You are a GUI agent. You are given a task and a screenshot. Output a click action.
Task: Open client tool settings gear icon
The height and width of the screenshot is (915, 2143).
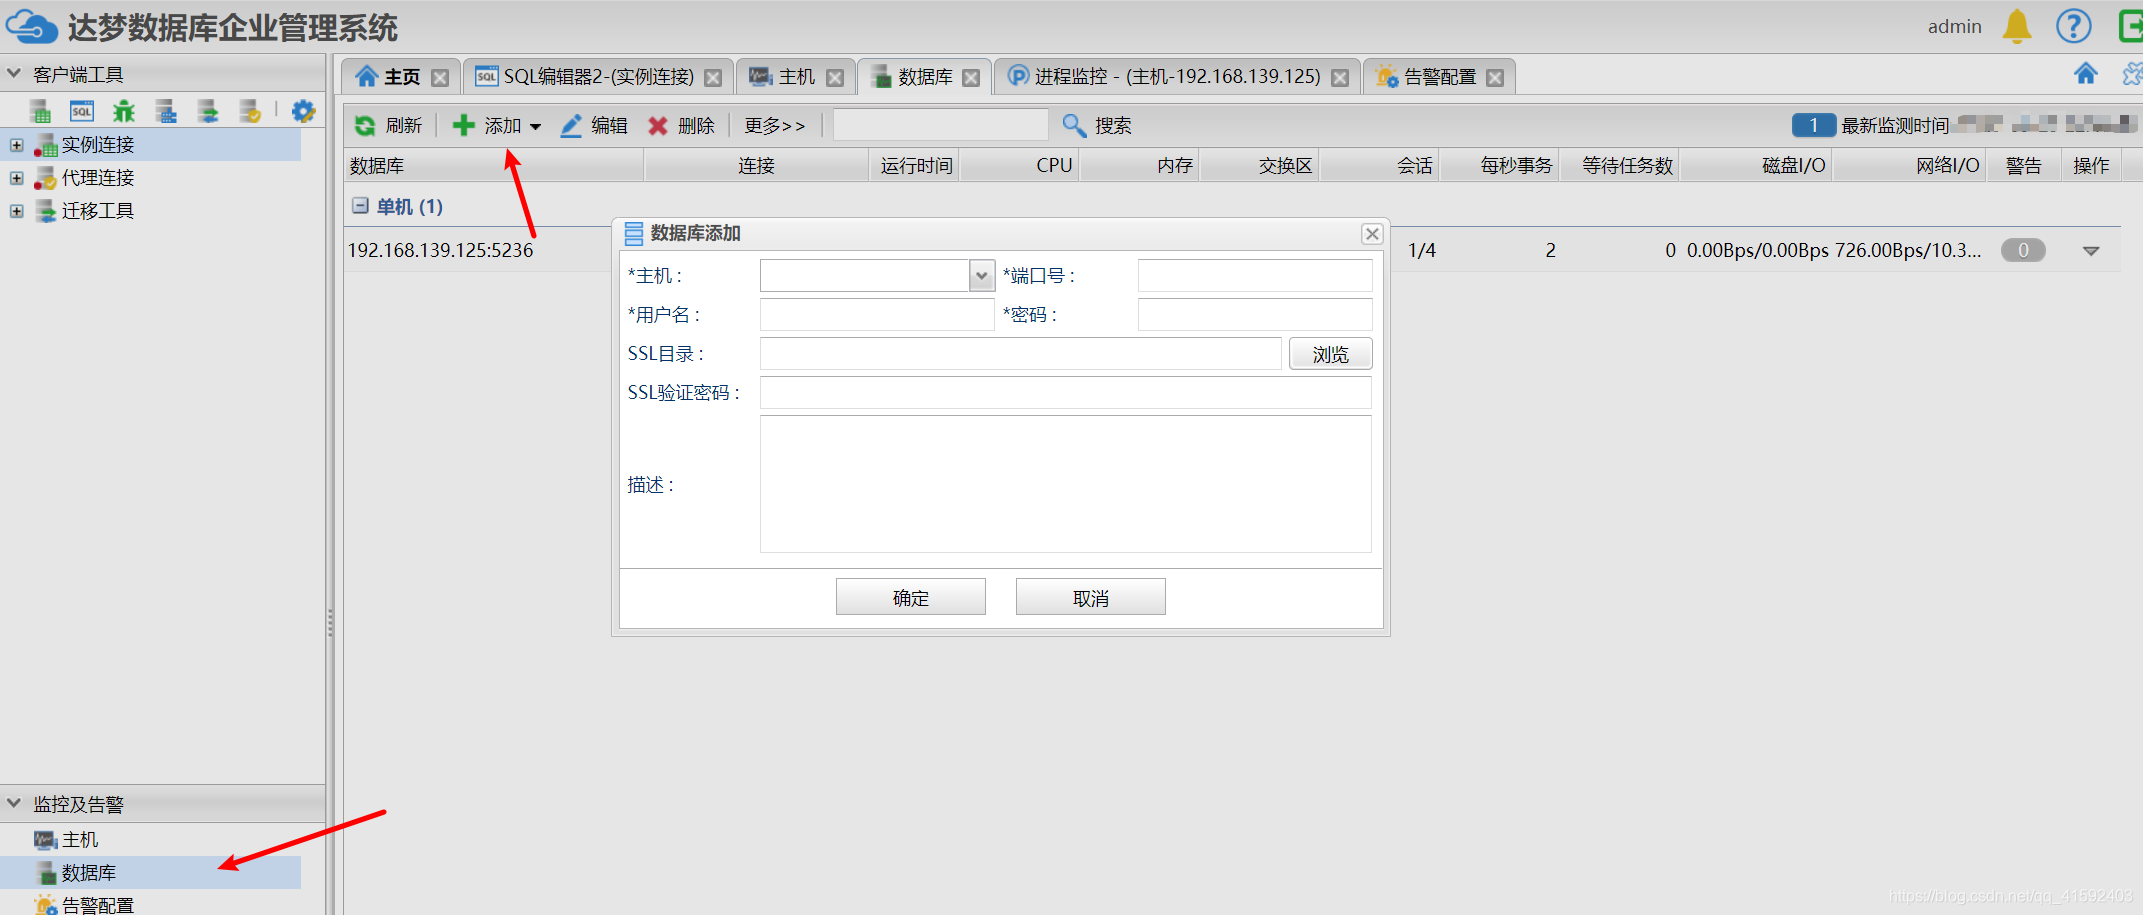[303, 111]
